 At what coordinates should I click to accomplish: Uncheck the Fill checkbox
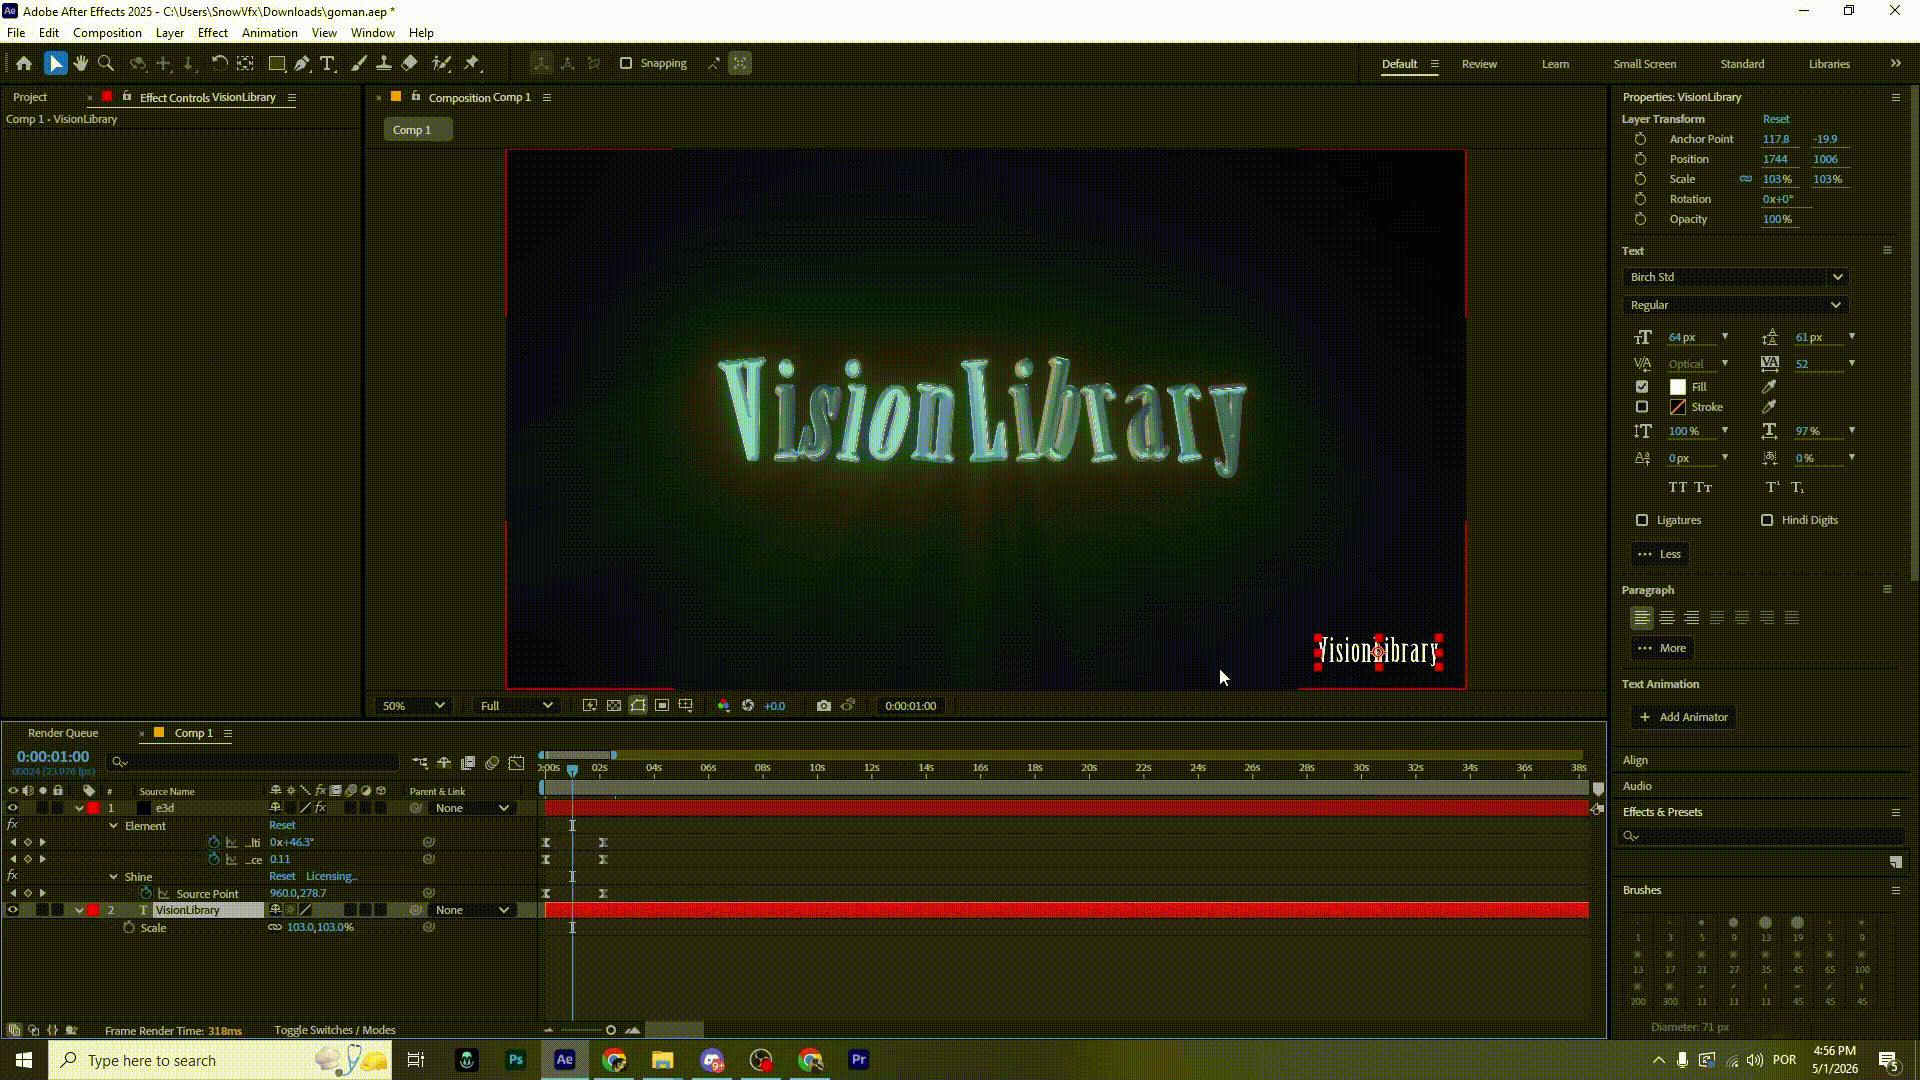pyautogui.click(x=1642, y=387)
